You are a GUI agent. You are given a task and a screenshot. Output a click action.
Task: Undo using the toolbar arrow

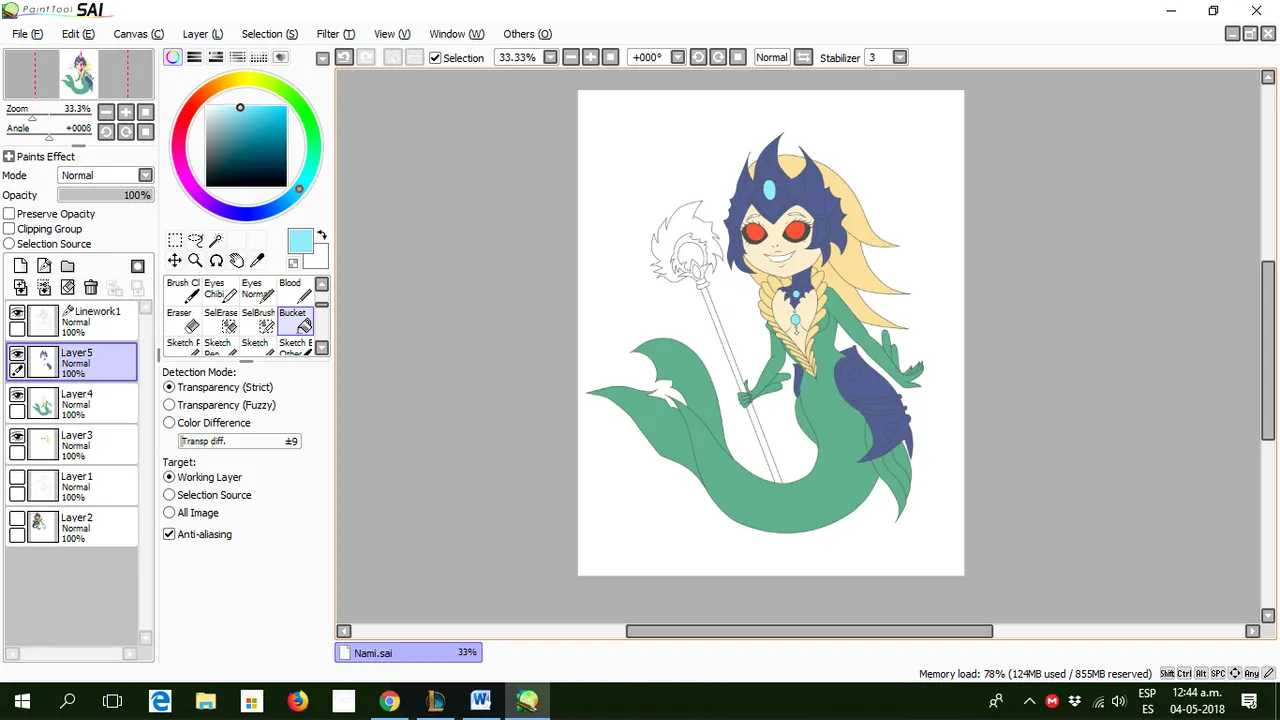point(344,57)
